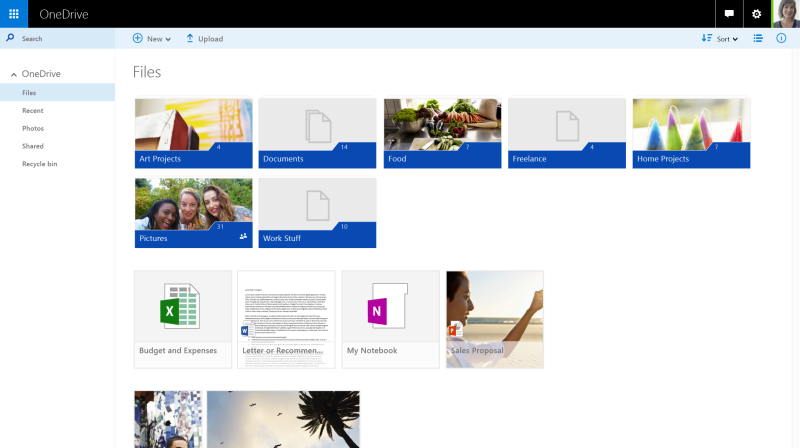Open the app launcher grid icon

(13, 14)
